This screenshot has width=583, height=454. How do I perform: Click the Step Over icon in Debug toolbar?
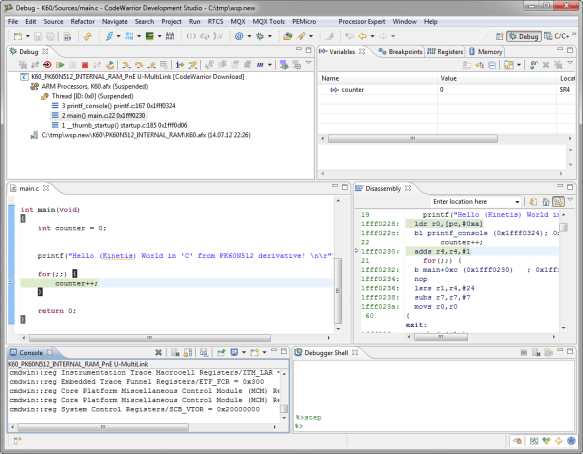click(139, 65)
